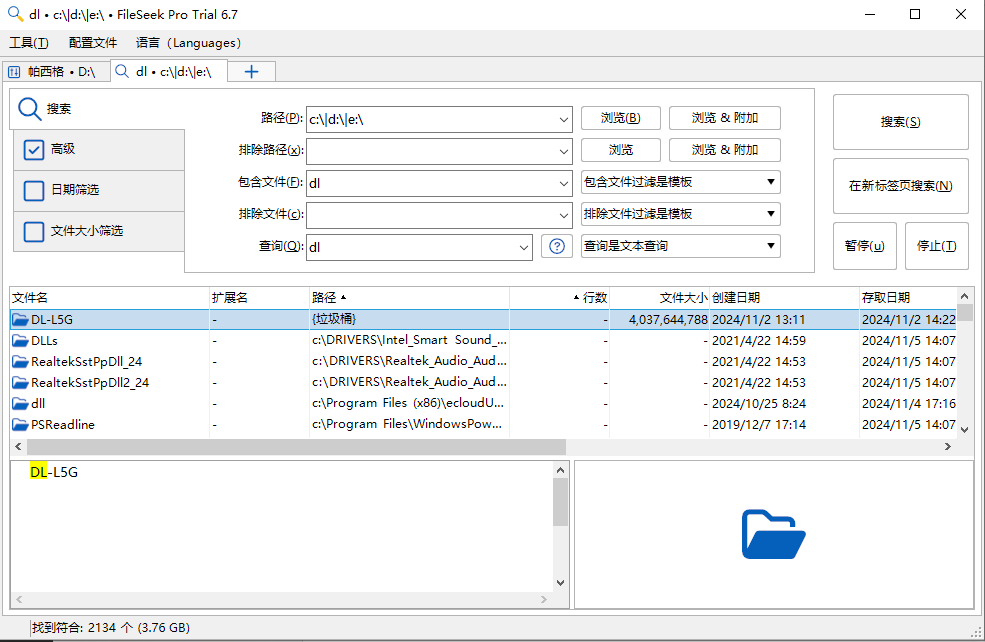Viewport: 985px width, 642px height.
Task: Click the 暂停(u) pause button
Action: click(x=864, y=246)
